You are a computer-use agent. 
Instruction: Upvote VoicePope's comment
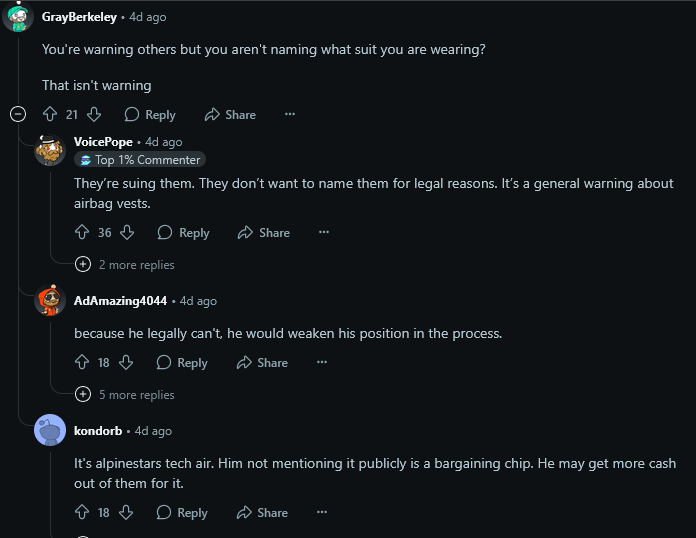[82, 232]
